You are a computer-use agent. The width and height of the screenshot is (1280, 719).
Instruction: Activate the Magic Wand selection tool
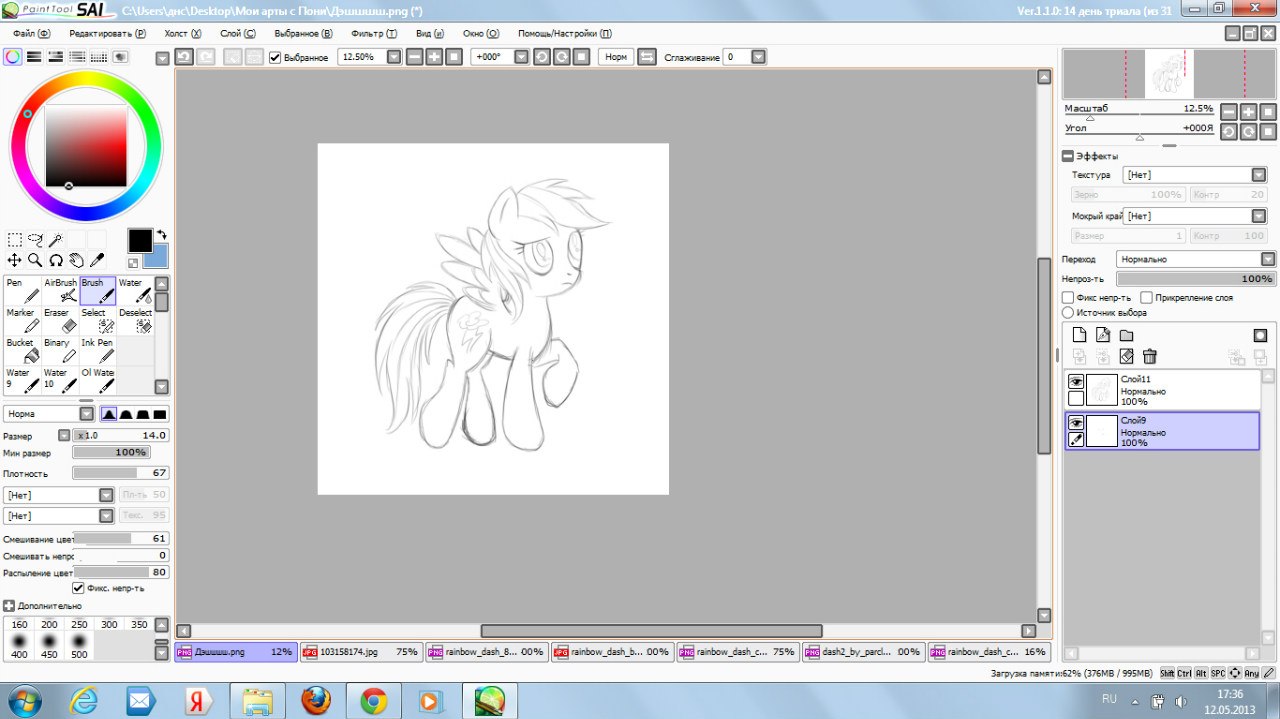(56, 240)
